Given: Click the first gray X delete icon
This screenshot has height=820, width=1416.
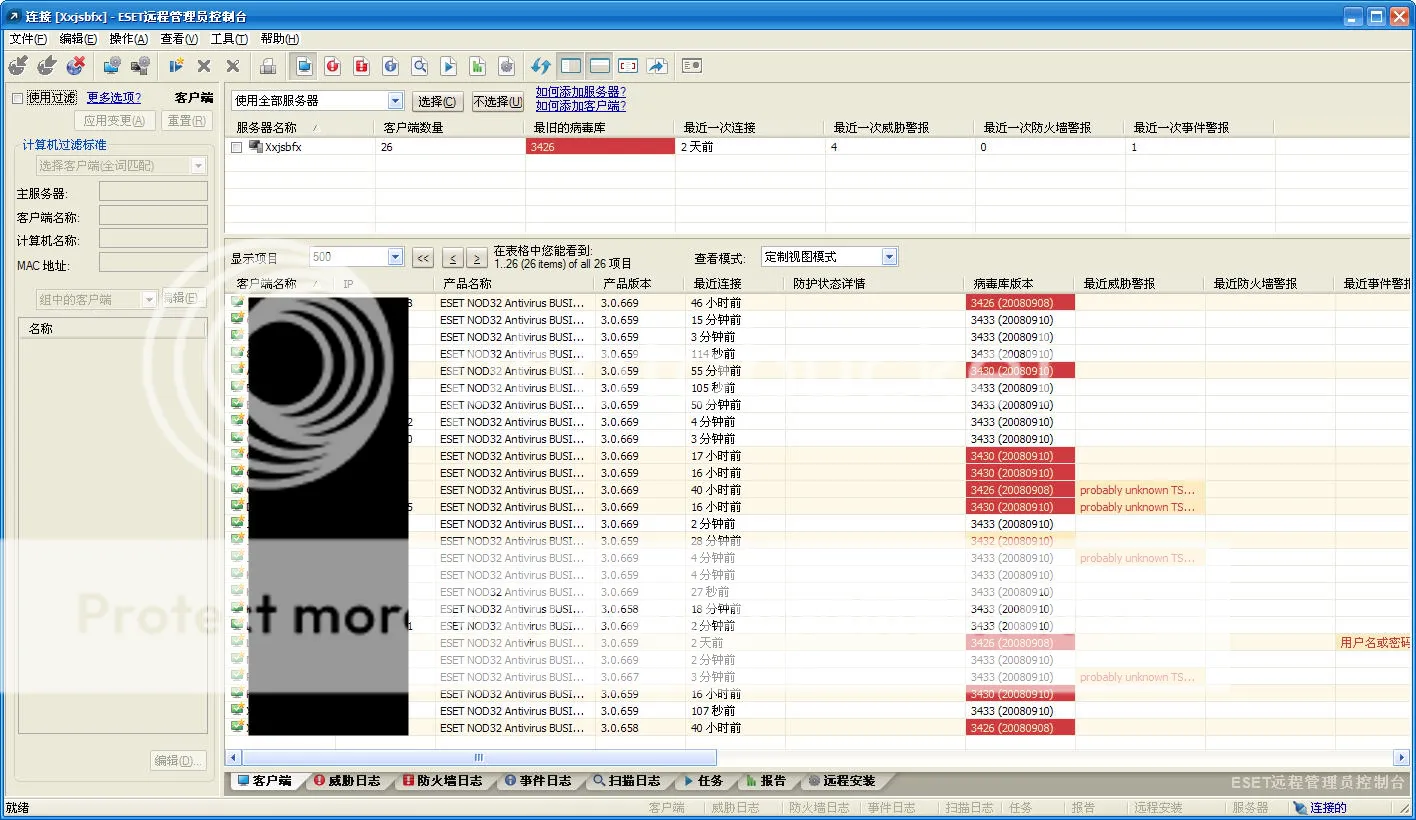Looking at the screenshot, I should click(204, 66).
